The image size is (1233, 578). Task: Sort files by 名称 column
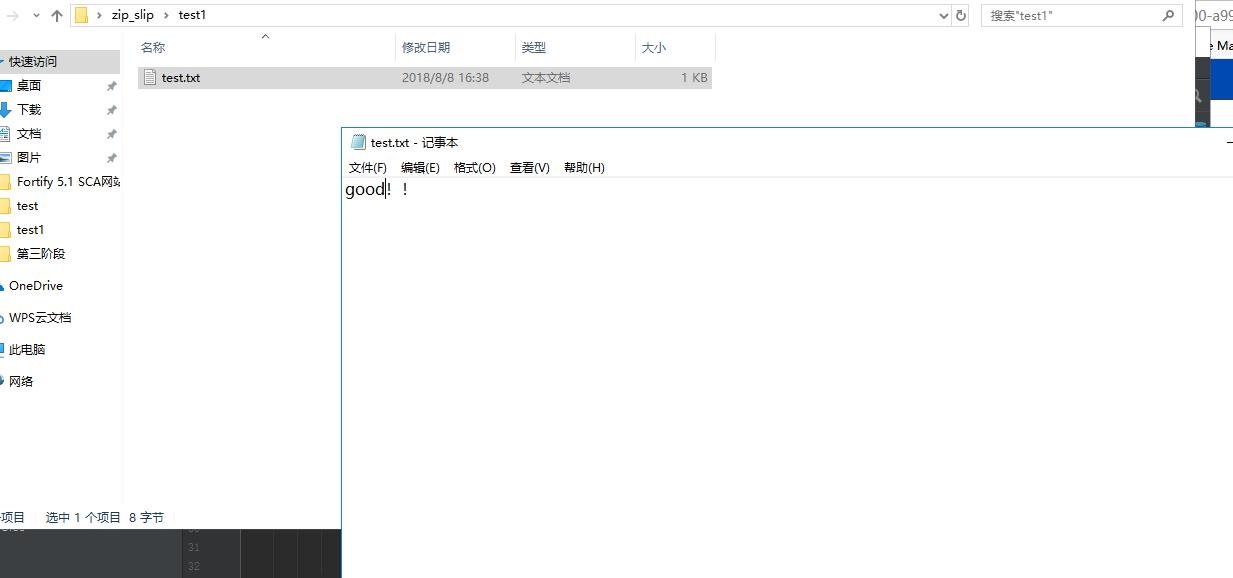pos(153,48)
